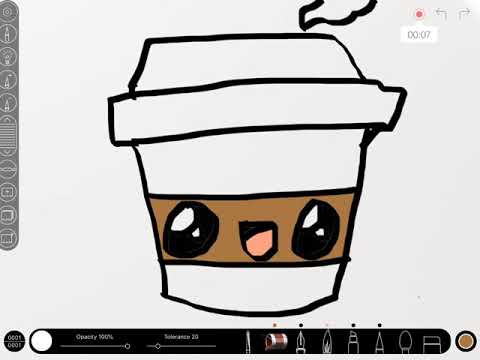Click the rectangle frame icon below the wavy line icon
This screenshot has height=360, width=480.
coord(7,192)
